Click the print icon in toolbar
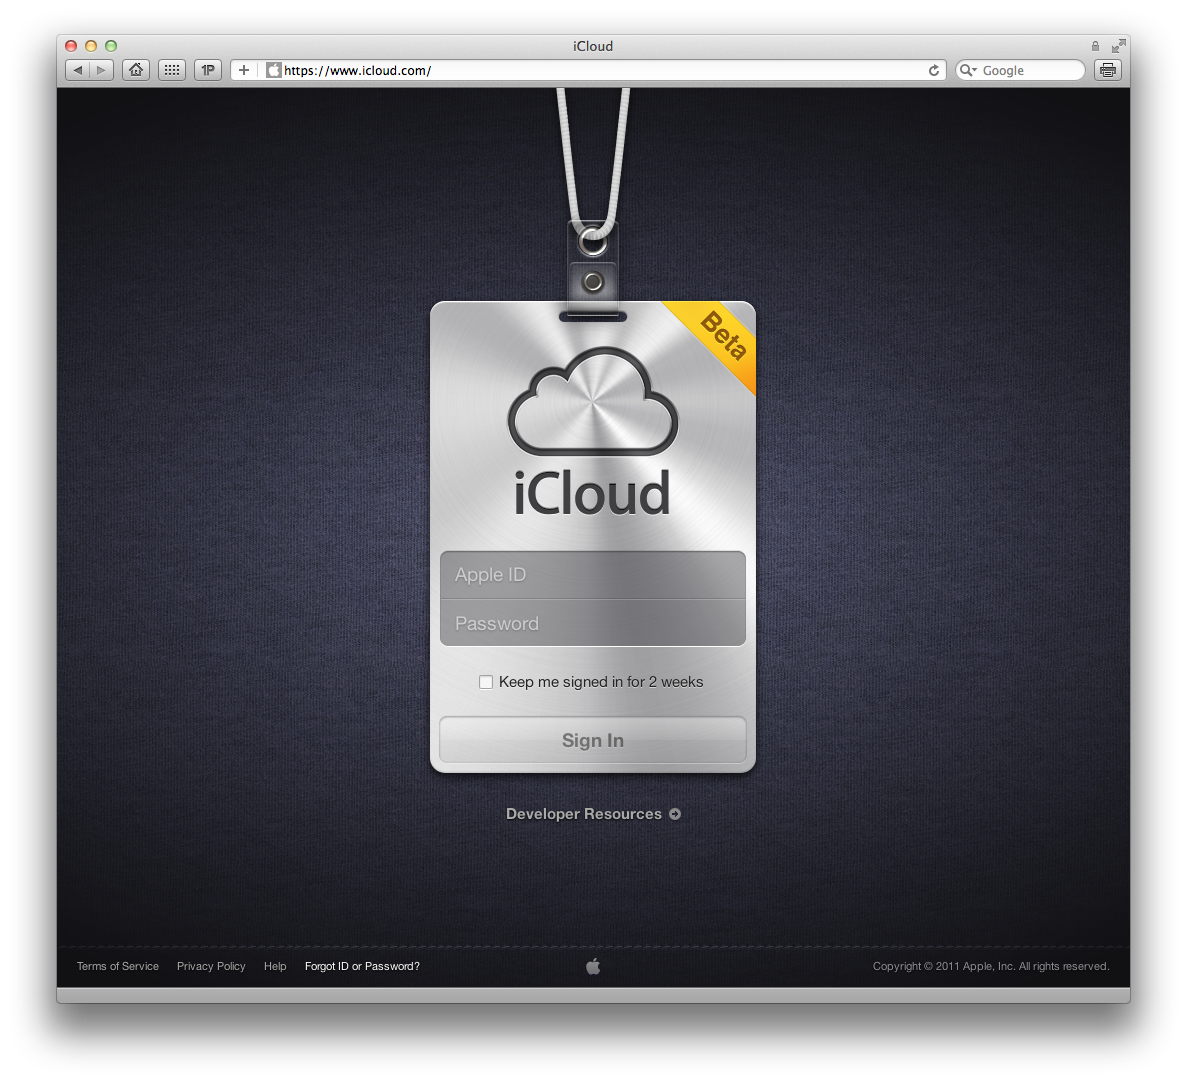The width and height of the screenshot is (1187, 1082). pos(1107,70)
